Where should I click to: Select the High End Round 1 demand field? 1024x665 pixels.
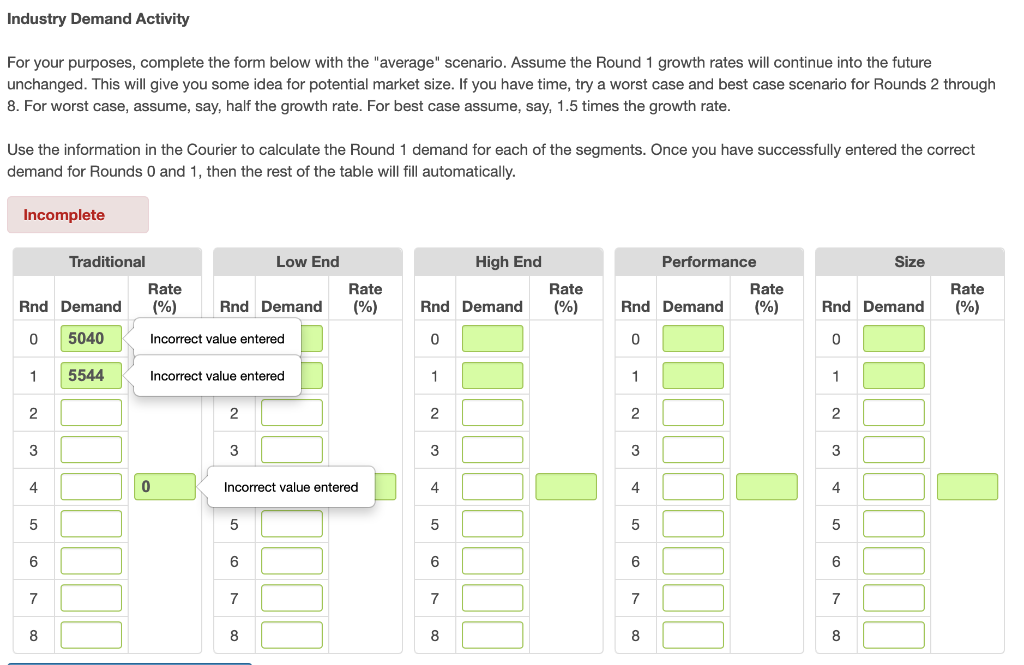492,376
